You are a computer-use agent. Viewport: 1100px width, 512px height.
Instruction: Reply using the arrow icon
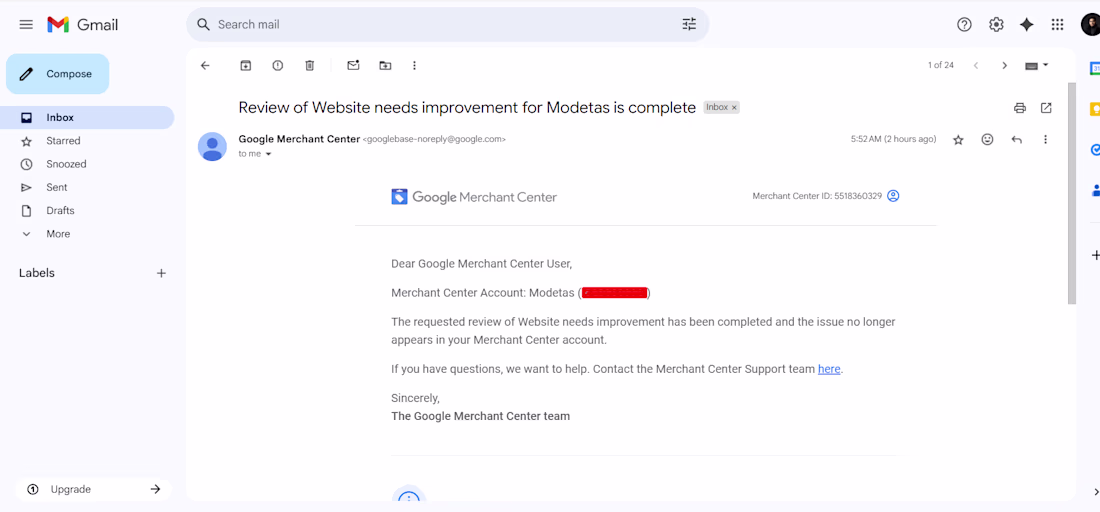click(x=1017, y=140)
